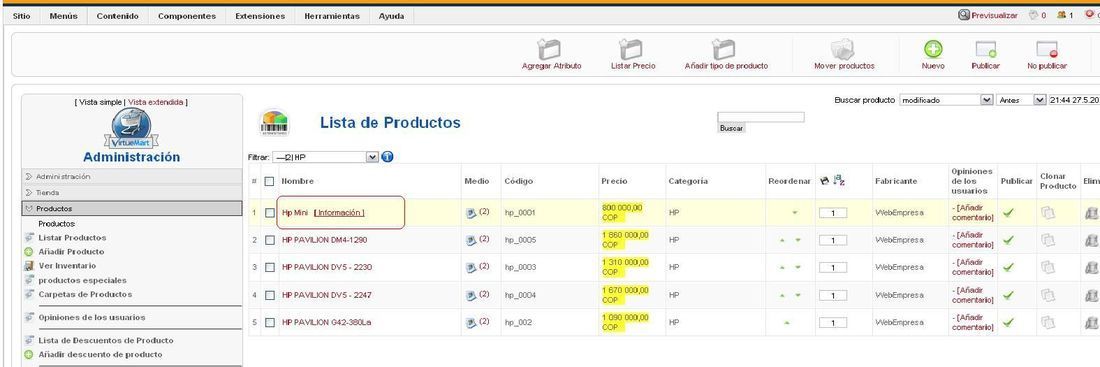Toggle published checkmark for HP PAVILION DV5 - 2247
Screen dimensions: 1100x367
[x=1008, y=295]
